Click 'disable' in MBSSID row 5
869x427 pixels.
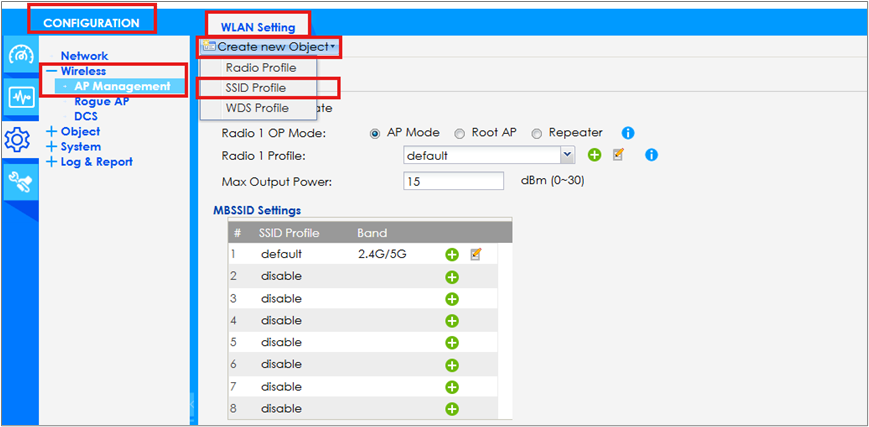(x=282, y=342)
